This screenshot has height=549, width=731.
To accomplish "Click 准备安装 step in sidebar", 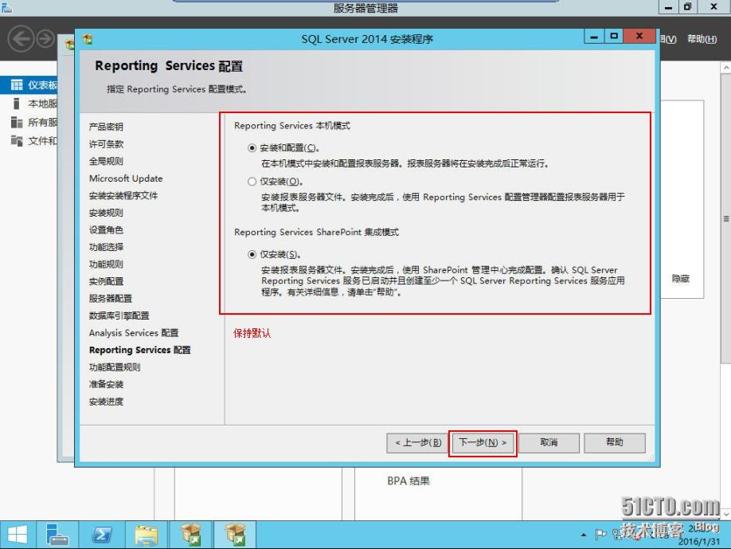I will (106, 384).
